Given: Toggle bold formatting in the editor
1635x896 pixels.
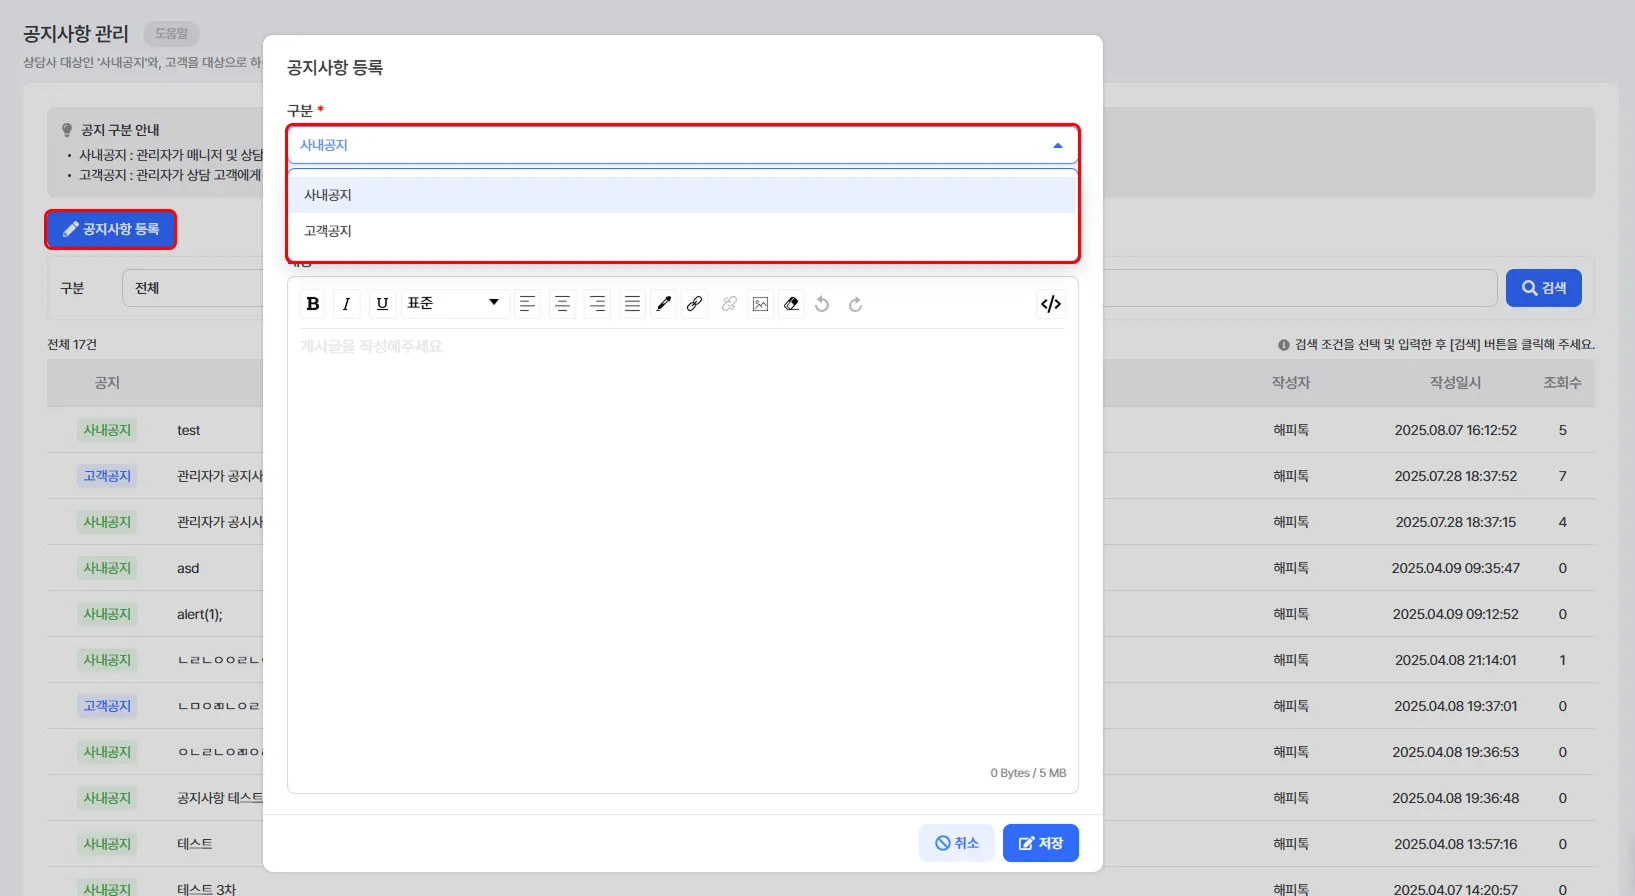Looking at the screenshot, I should pos(313,304).
